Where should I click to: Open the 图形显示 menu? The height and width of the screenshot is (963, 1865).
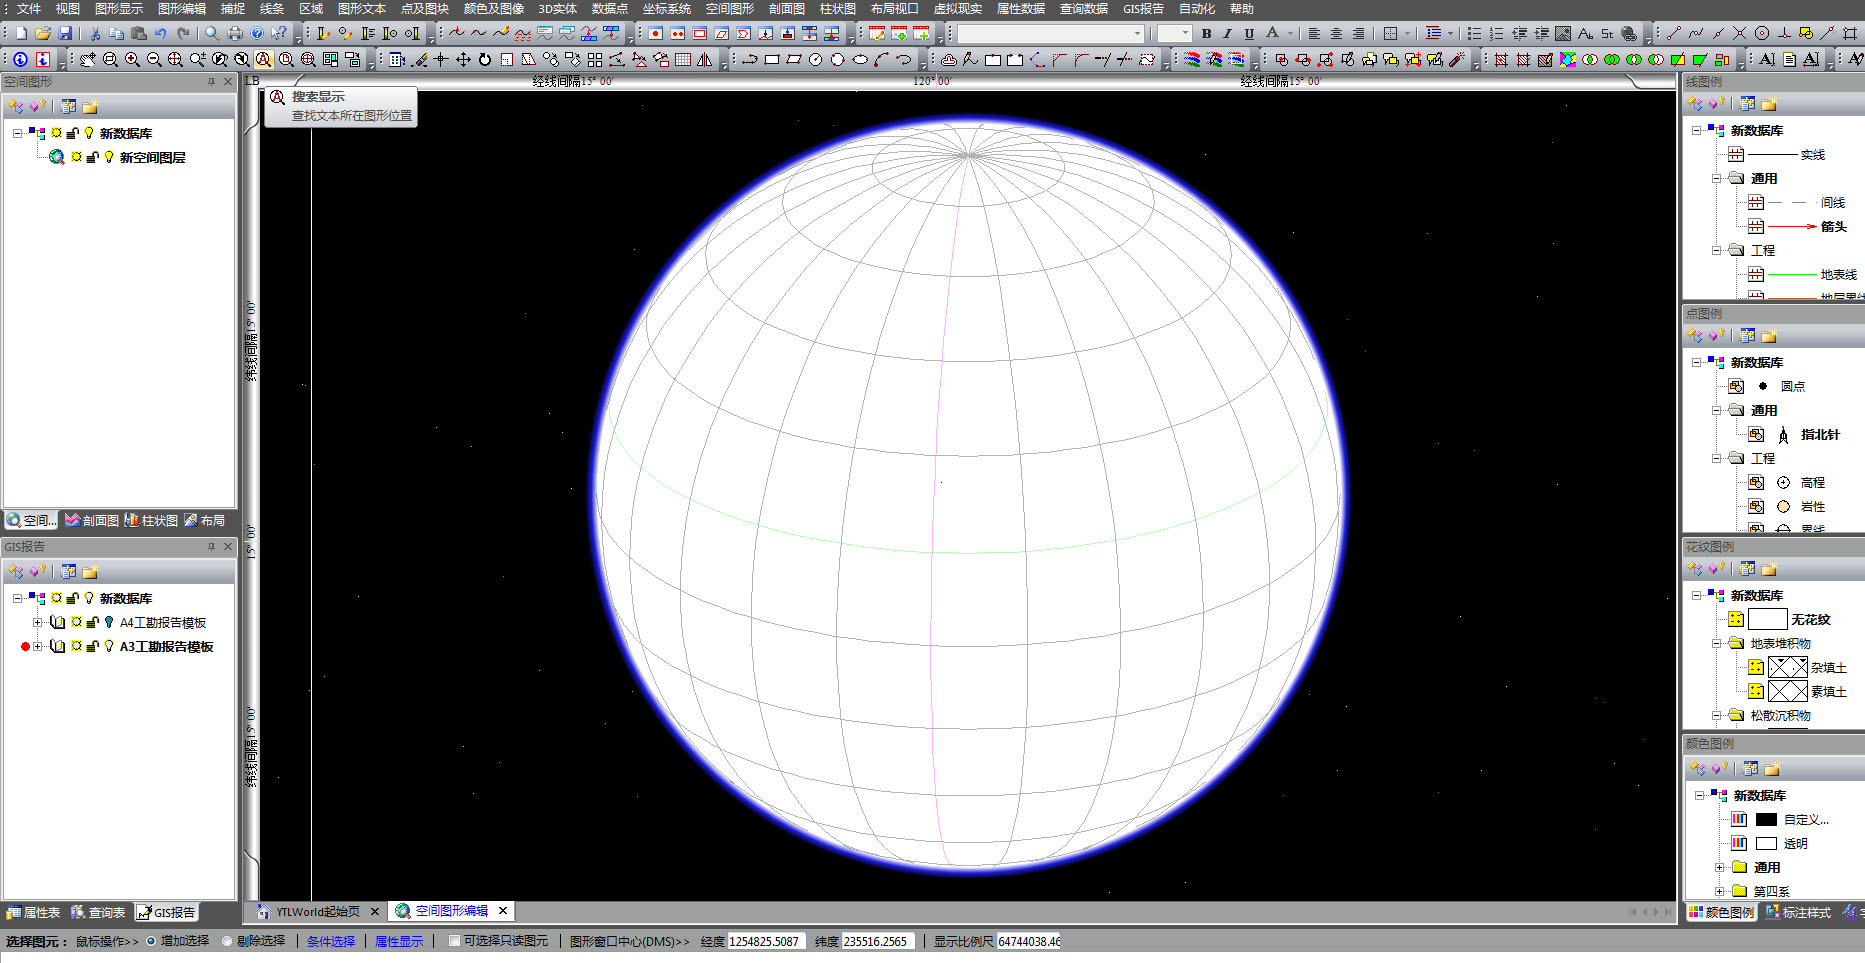tap(119, 8)
